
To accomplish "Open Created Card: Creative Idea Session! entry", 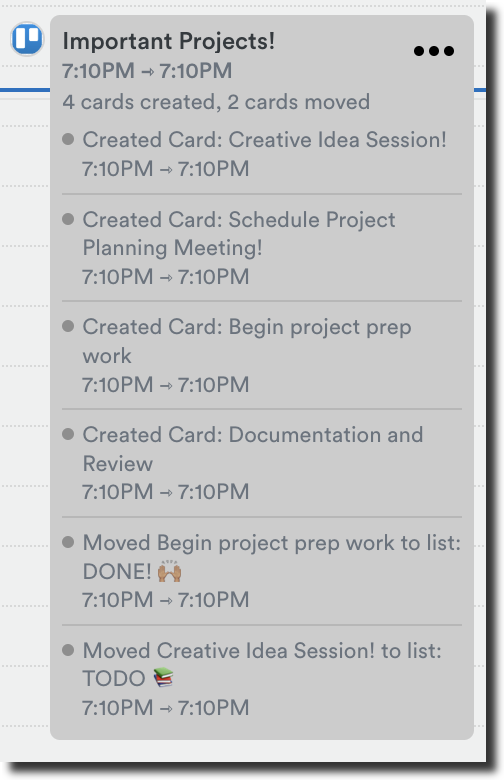I will point(262,154).
